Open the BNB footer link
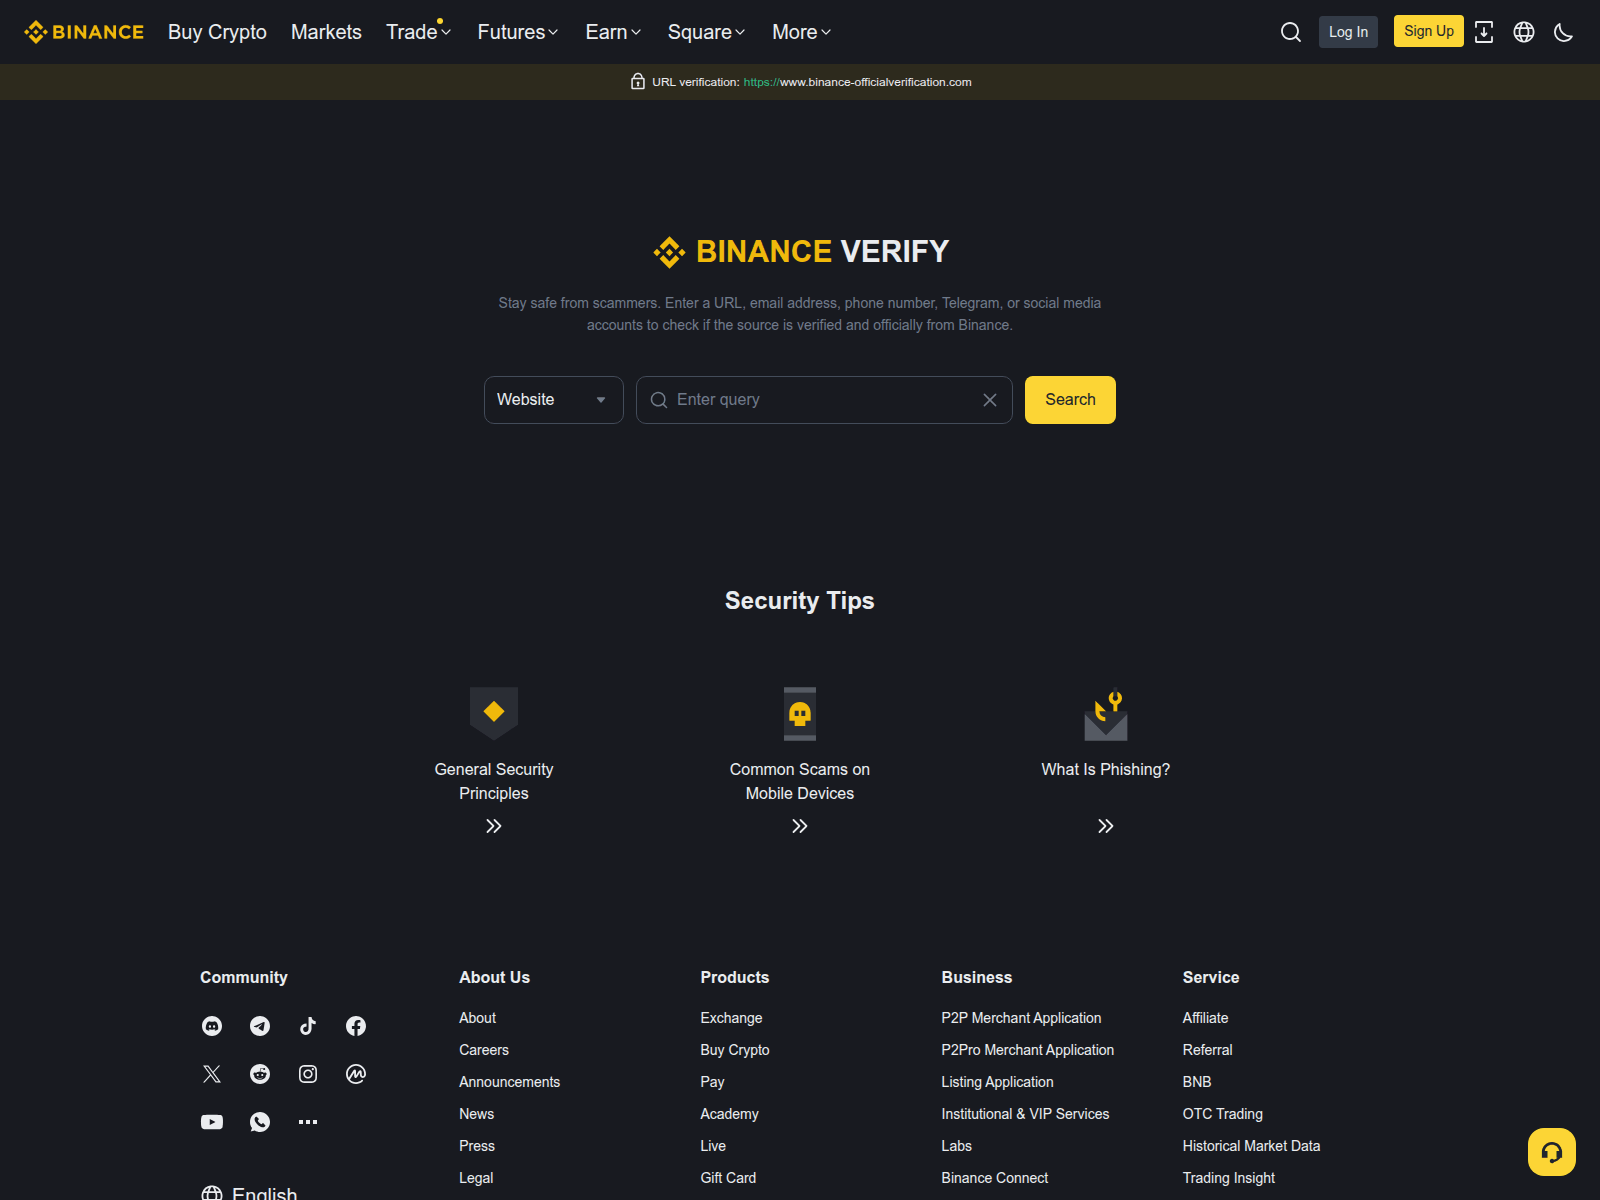 [1196, 1082]
